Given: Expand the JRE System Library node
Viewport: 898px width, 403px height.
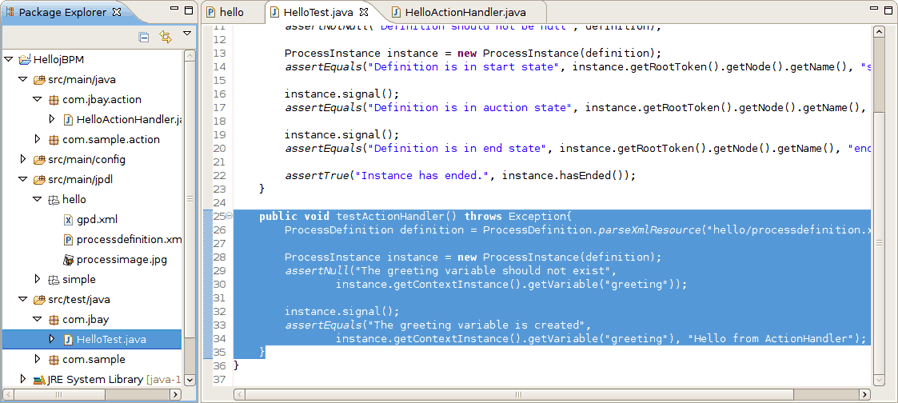Looking at the screenshot, I should coord(22,379).
